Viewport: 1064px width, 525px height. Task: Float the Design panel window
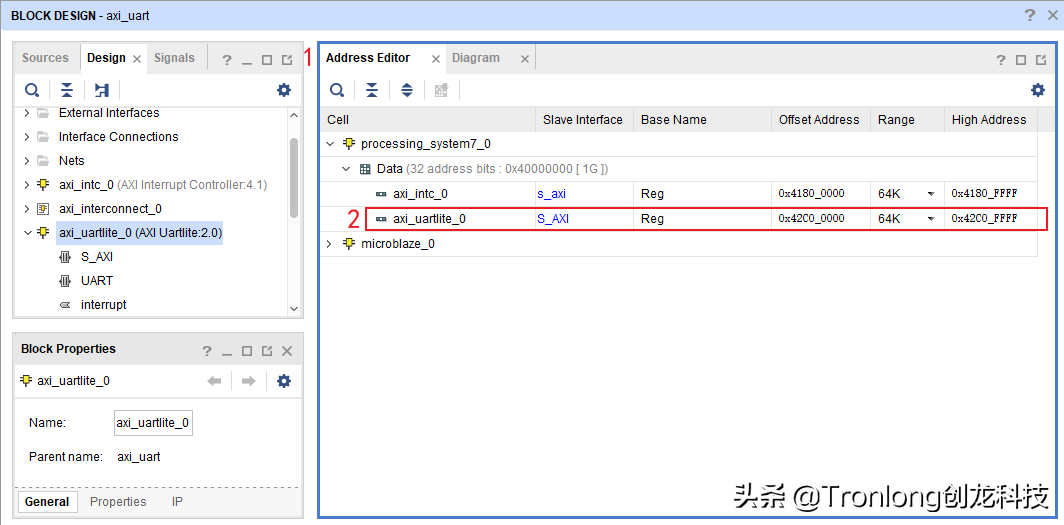(x=287, y=60)
